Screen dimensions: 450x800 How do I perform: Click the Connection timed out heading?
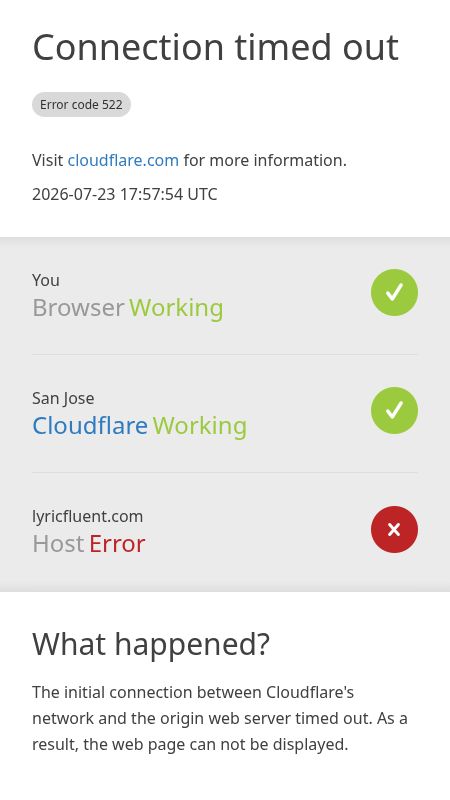coord(215,47)
